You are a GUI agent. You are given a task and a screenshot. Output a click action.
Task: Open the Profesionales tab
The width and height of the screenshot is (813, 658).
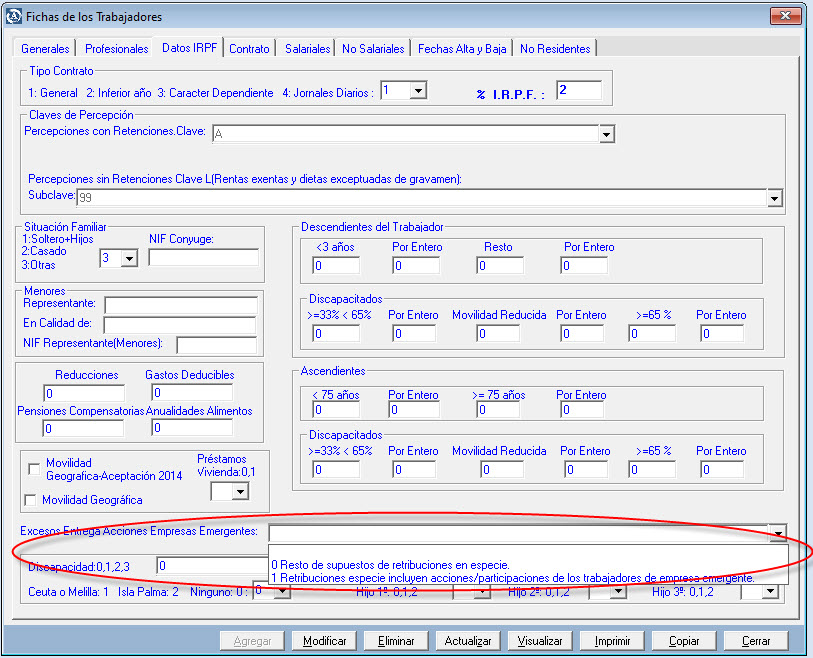tap(116, 49)
